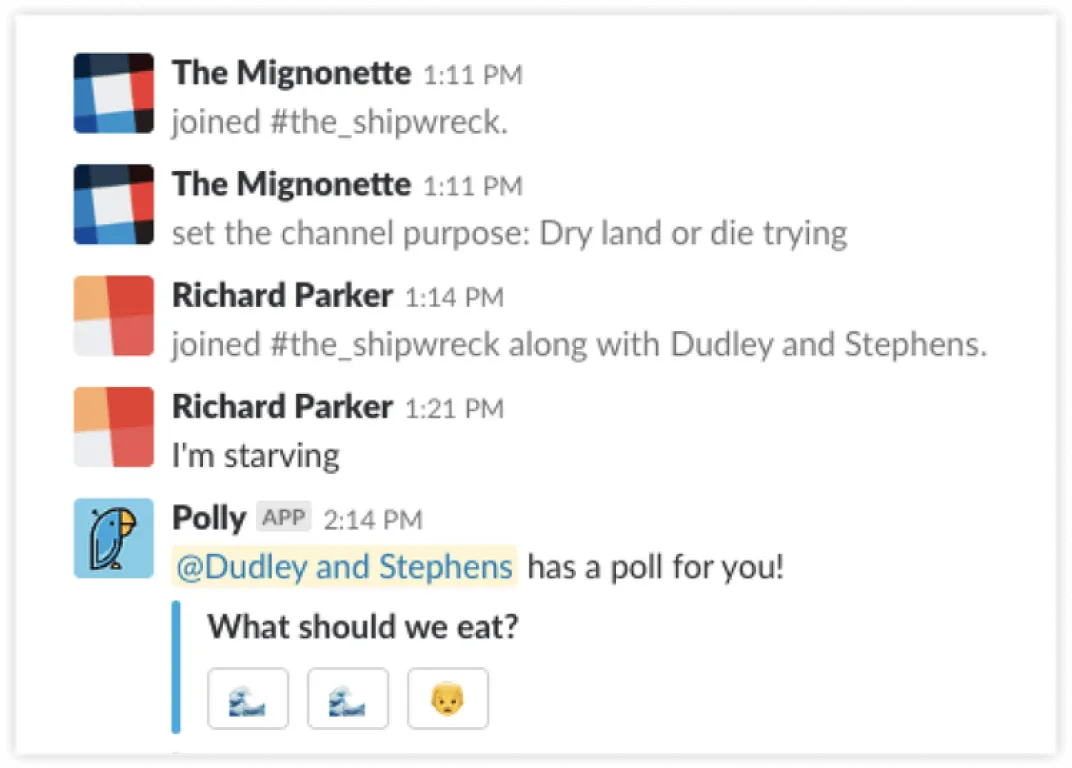This screenshot has width=1072, height=768.
Task: Click the 2:14 PM timestamp on Polly's message
Action: [x=373, y=519]
